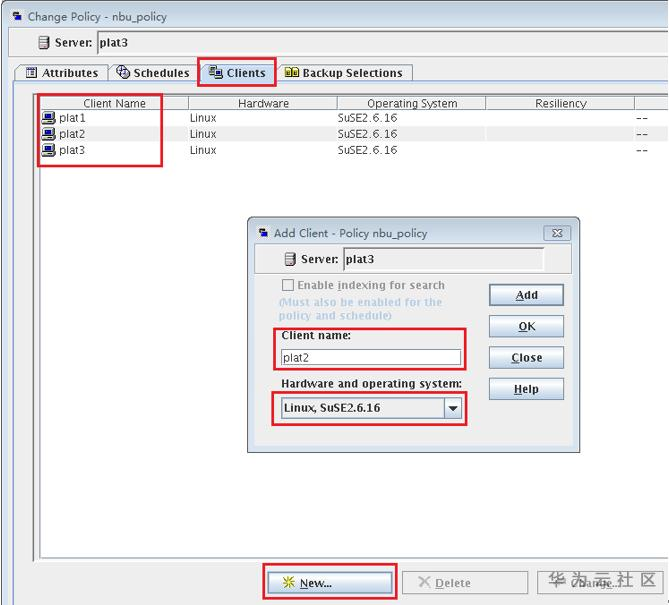Select the plat2 client name

tap(72, 134)
